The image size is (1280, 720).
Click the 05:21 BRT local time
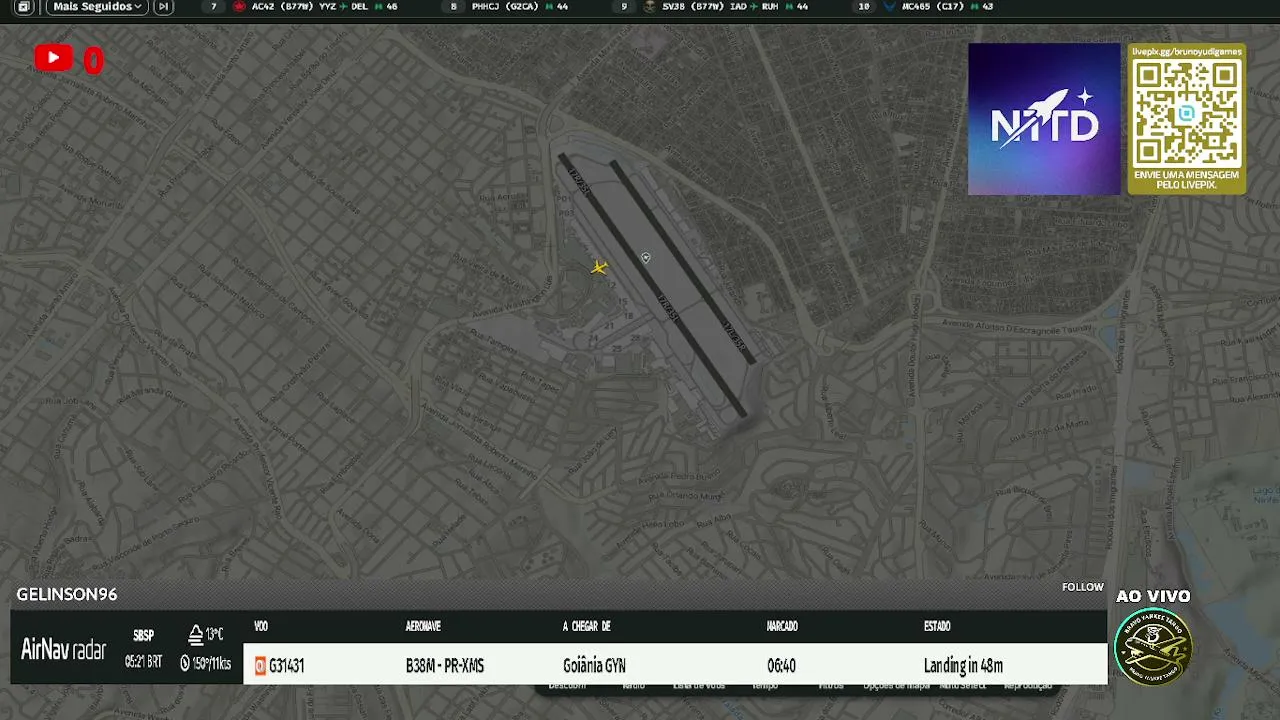[144, 662]
